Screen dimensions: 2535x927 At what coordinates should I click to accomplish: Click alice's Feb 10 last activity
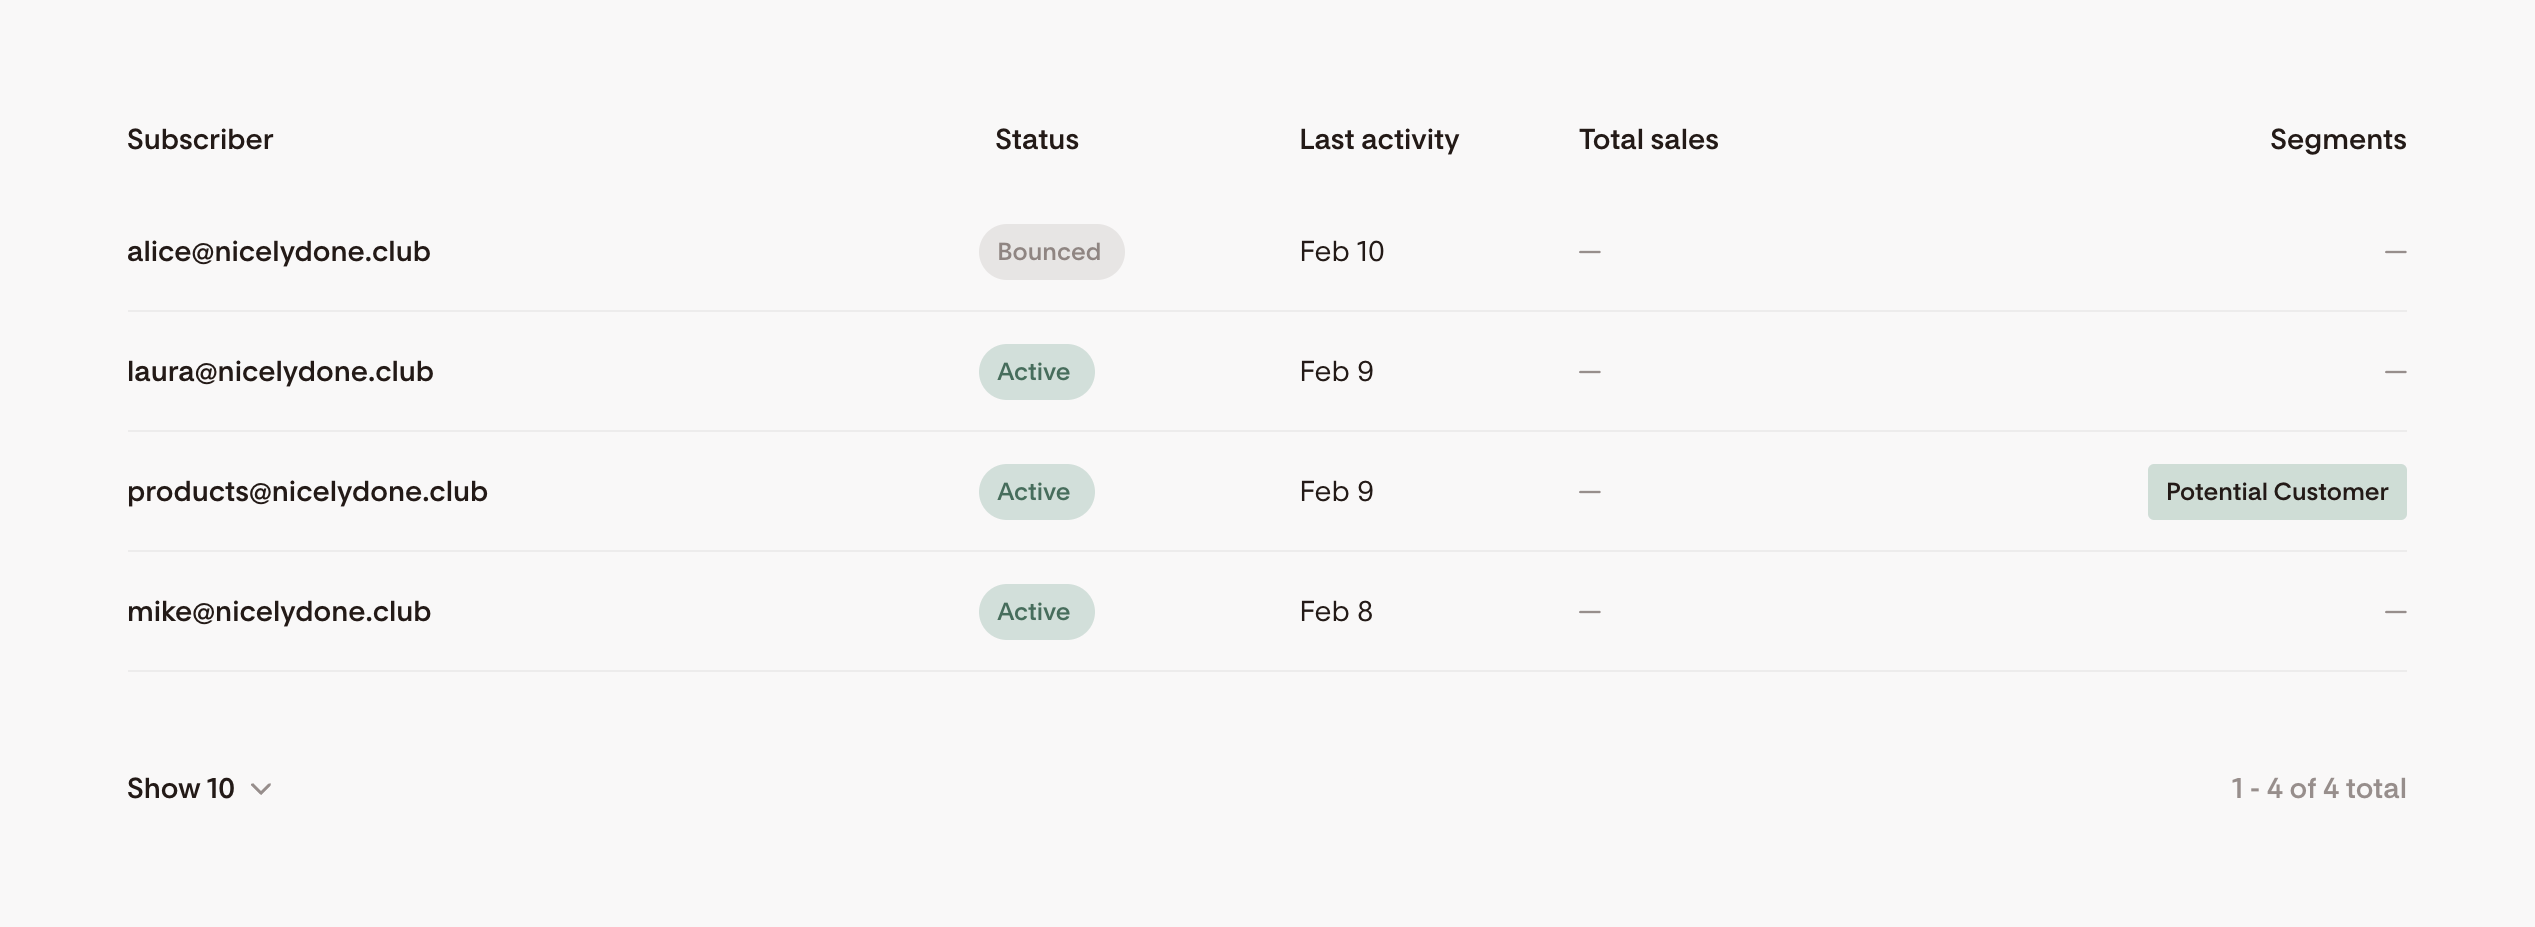coord(1341,252)
